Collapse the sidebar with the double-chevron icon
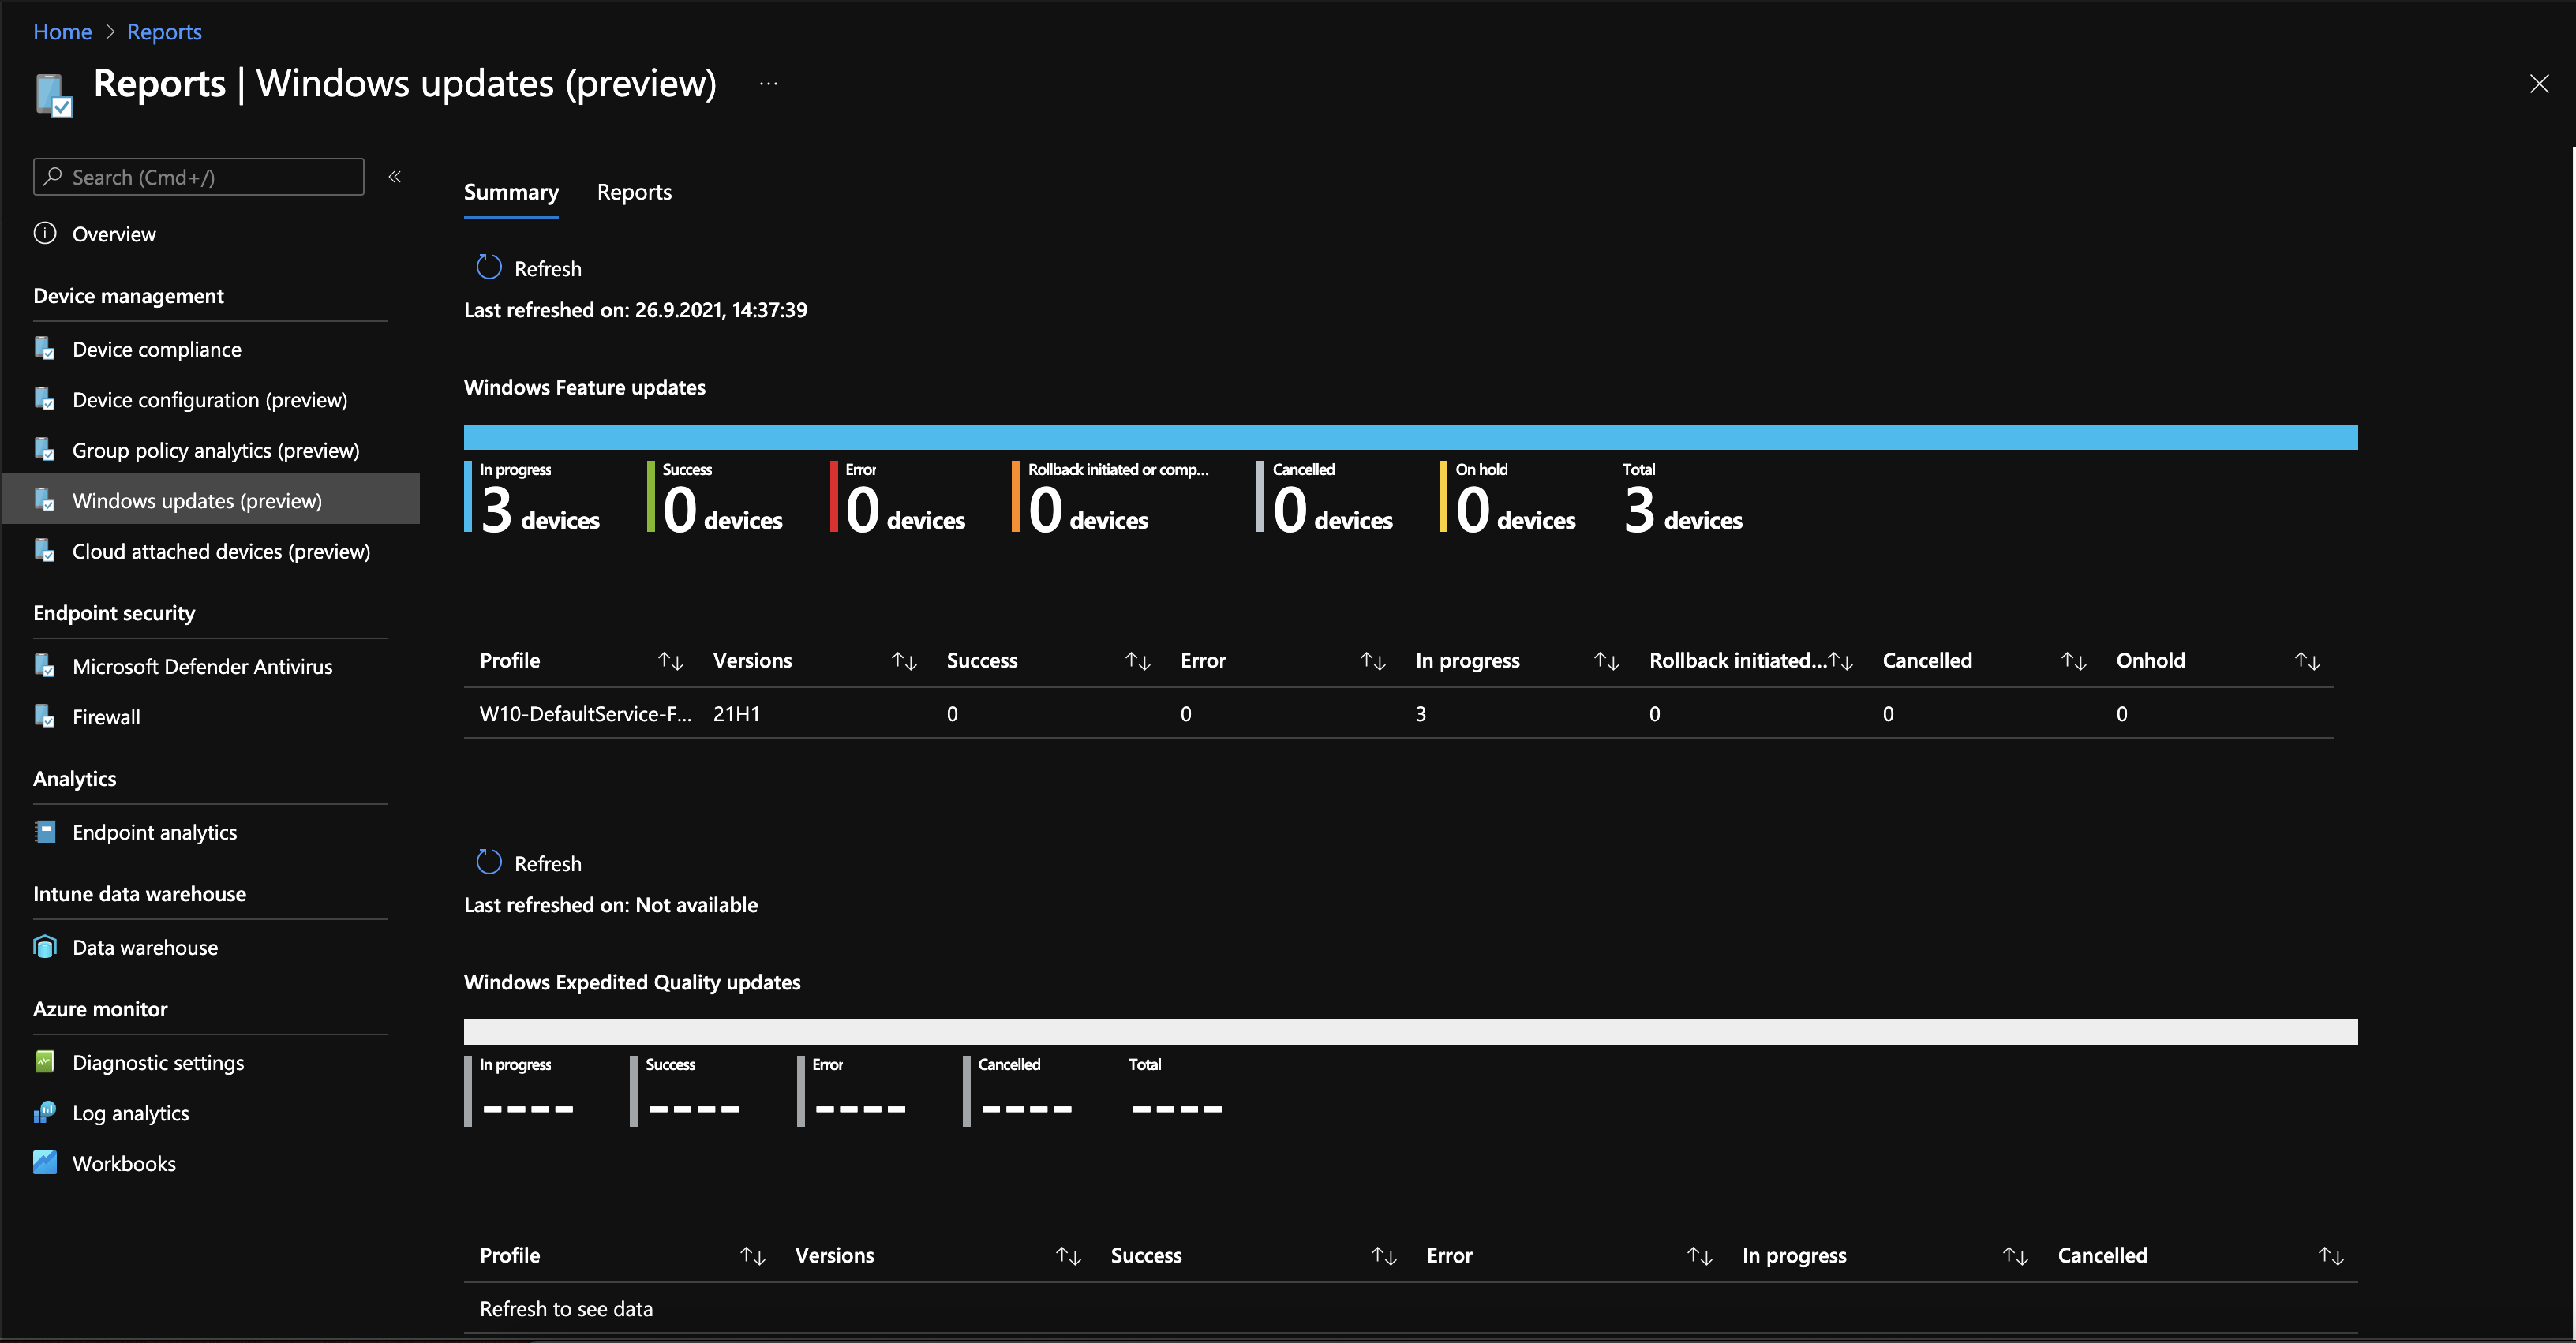The width and height of the screenshot is (2576, 1343). pyautogui.click(x=395, y=177)
